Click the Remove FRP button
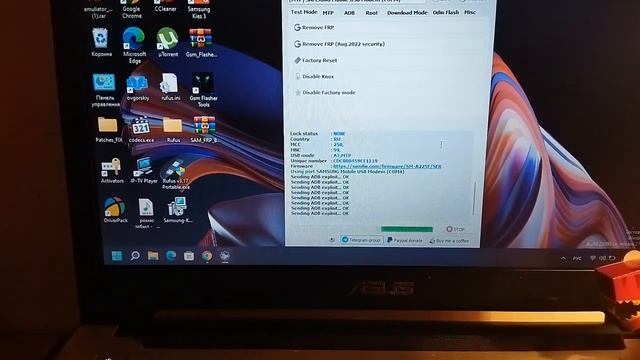The width and height of the screenshot is (640, 360). pos(314,27)
